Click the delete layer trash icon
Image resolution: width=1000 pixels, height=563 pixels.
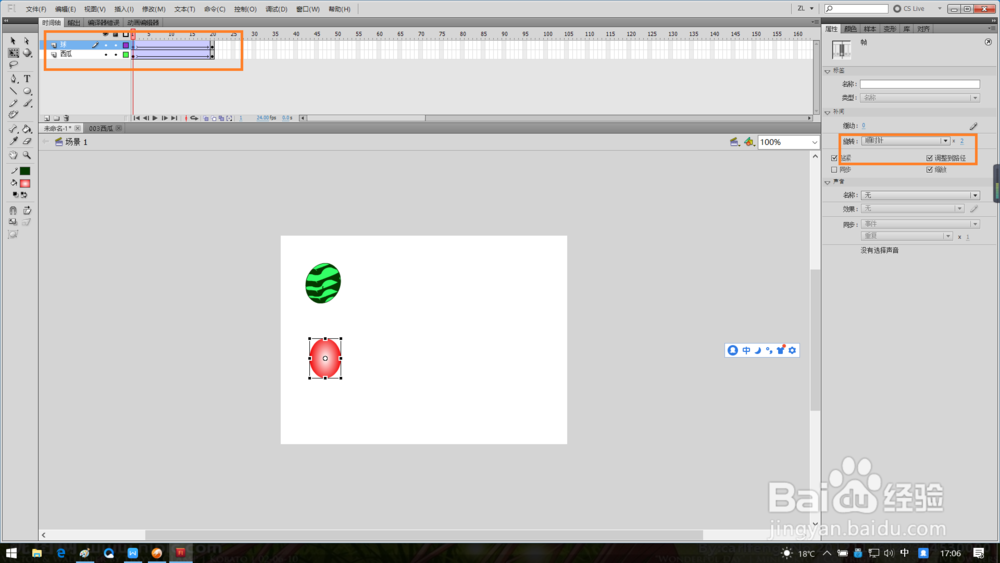click(x=66, y=119)
